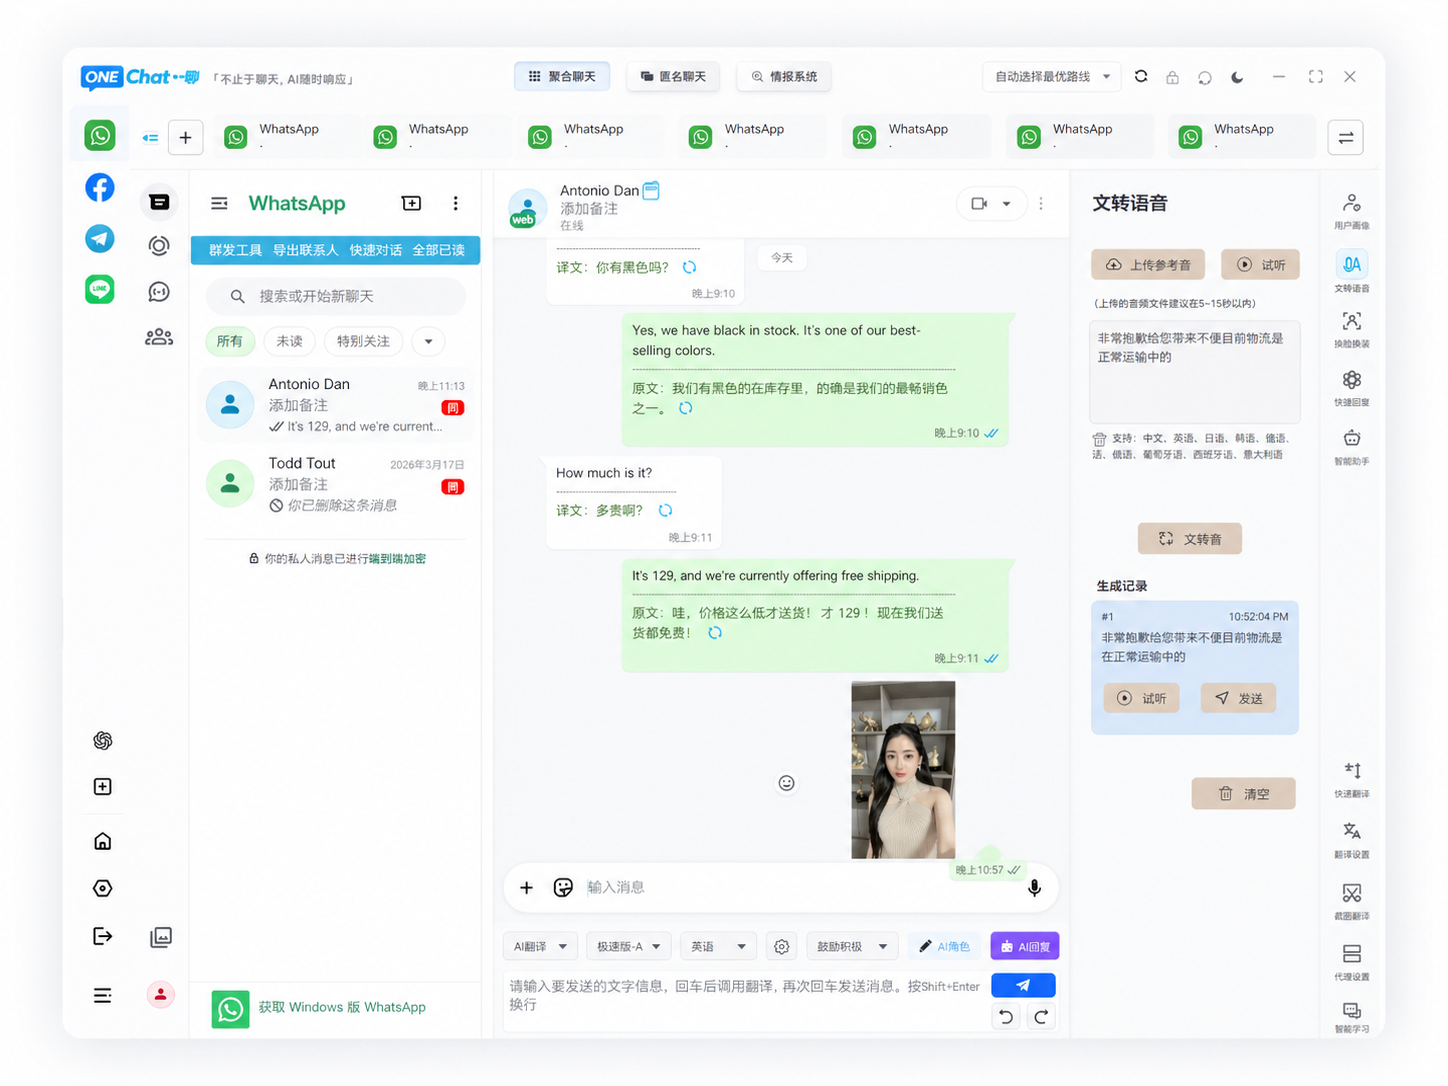Click 全部已读 in the blue menu bar
This screenshot has width=1448, height=1086.
point(438,250)
